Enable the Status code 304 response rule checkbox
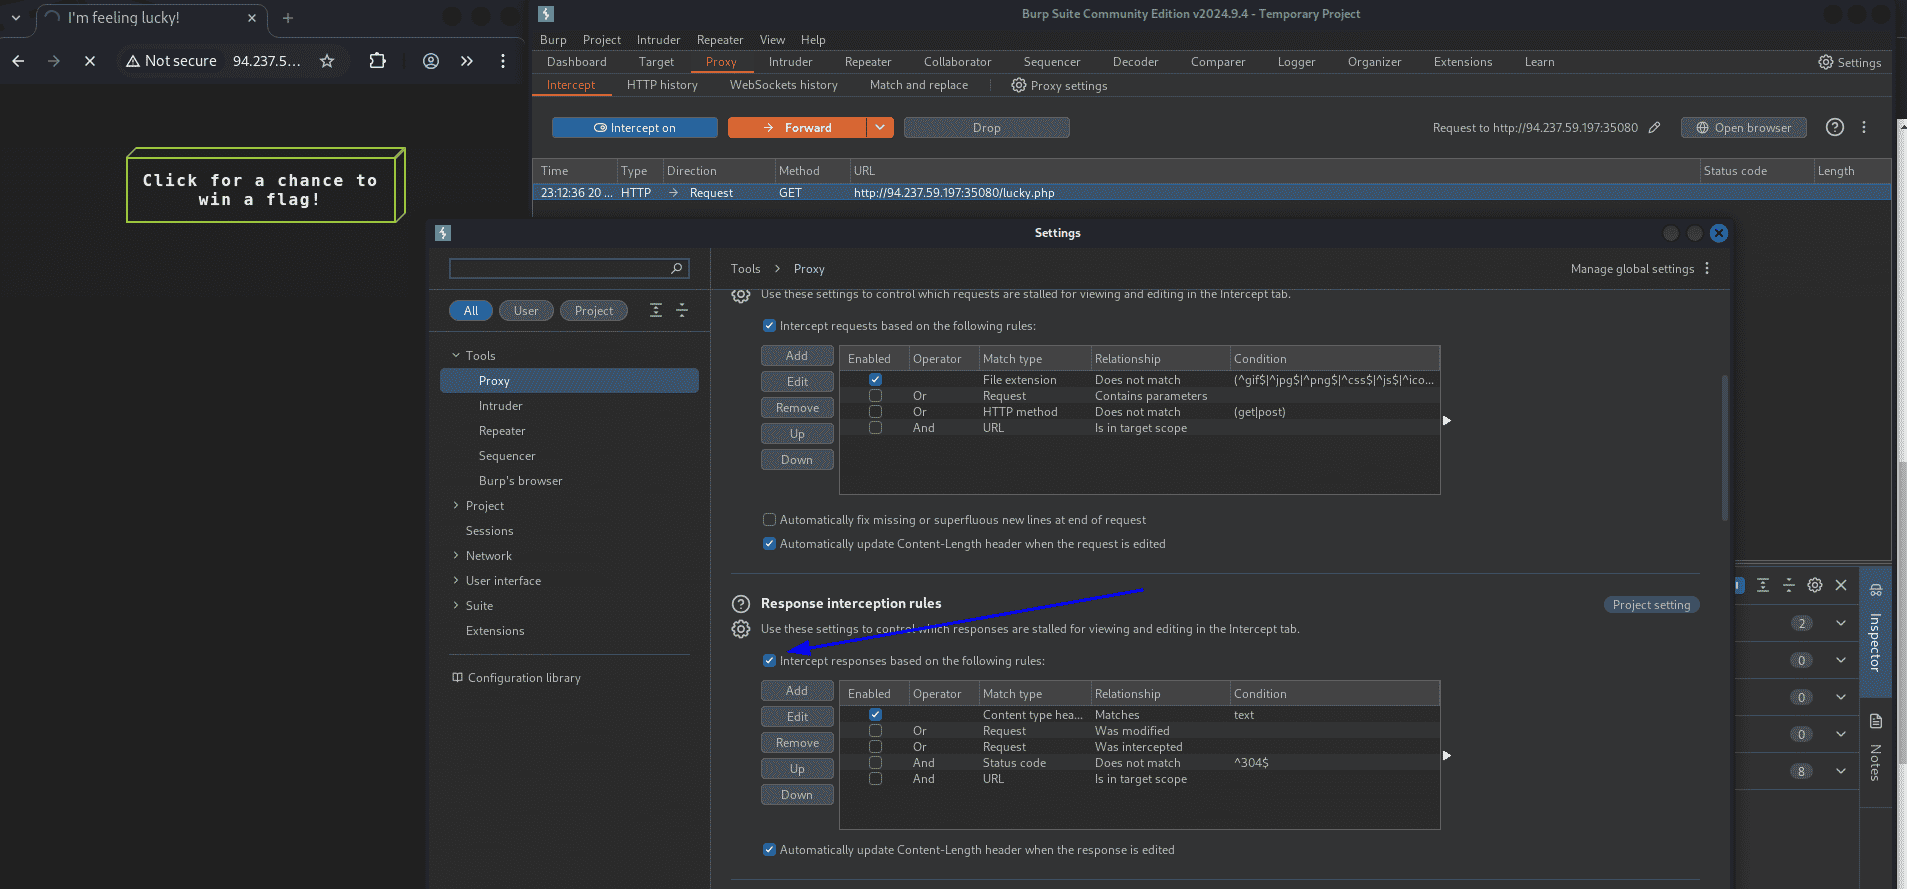The width and height of the screenshot is (1907, 889). (x=875, y=763)
